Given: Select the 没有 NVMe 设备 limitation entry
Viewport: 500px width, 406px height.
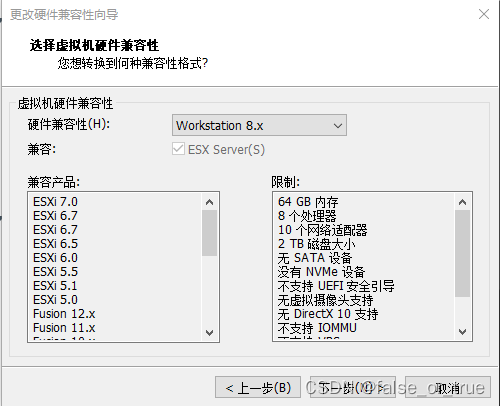Looking at the screenshot, I should tap(321, 272).
